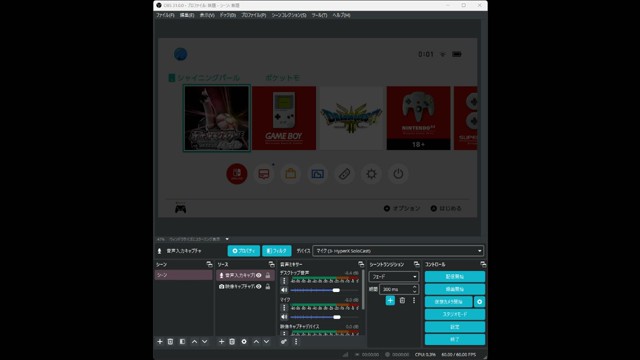Toggle visibility of the 映像キャプチャデバイス source
Viewport: 640px width, 360px height.
(259, 287)
